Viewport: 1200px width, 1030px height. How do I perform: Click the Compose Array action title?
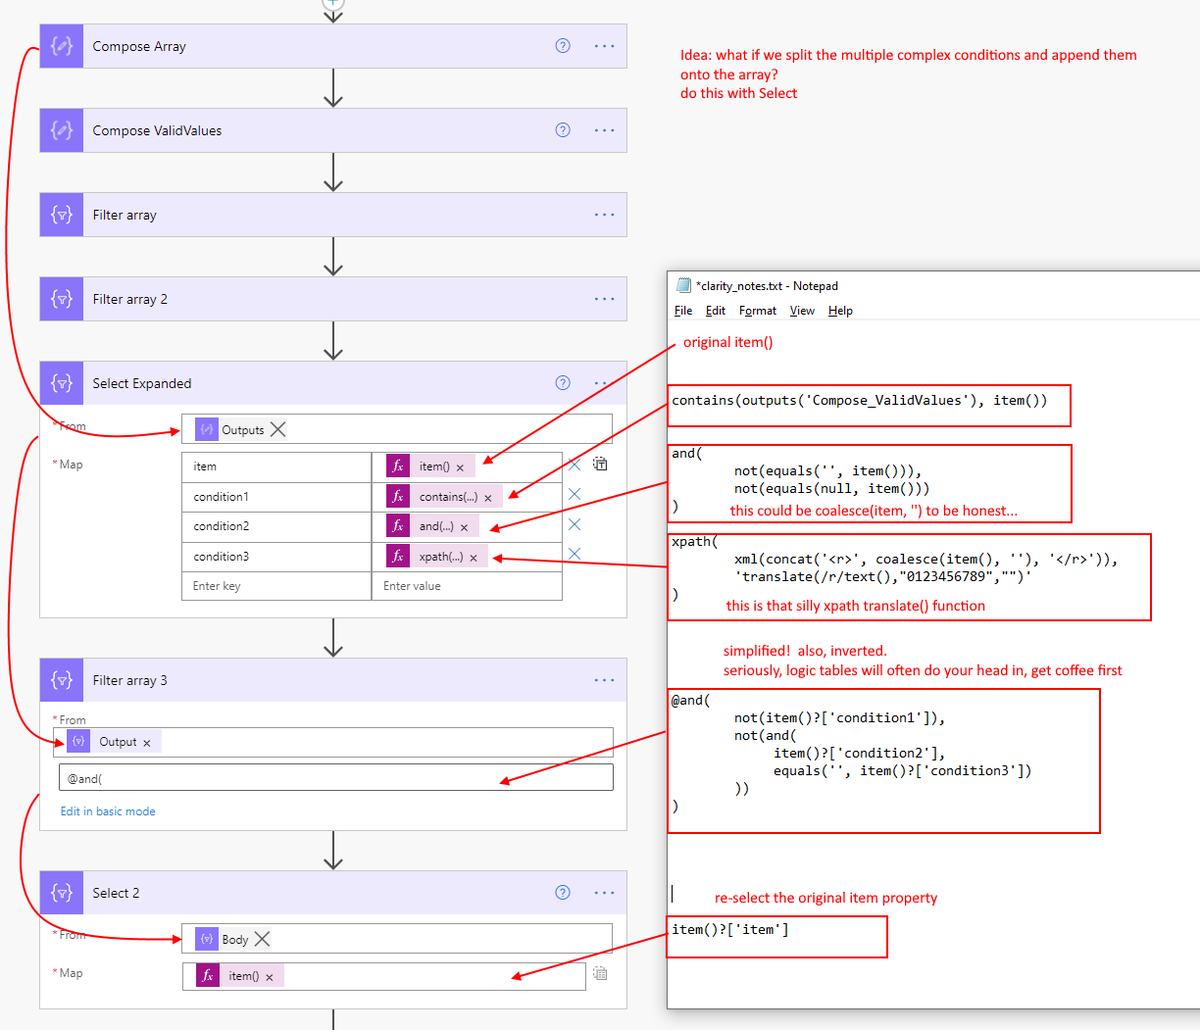pyautogui.click(x=139, y=46)
